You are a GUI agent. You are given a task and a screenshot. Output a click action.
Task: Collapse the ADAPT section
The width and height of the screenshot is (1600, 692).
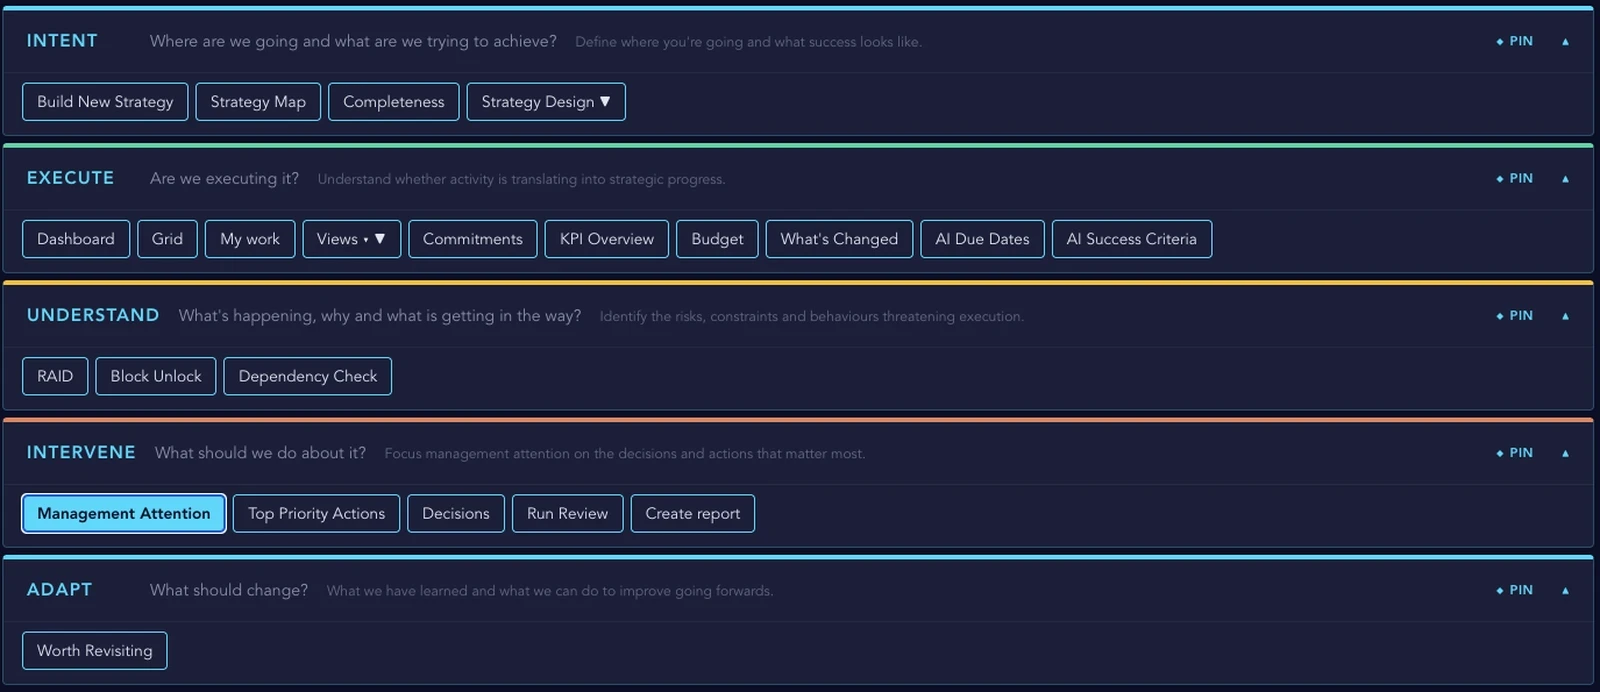(1565, 590)
